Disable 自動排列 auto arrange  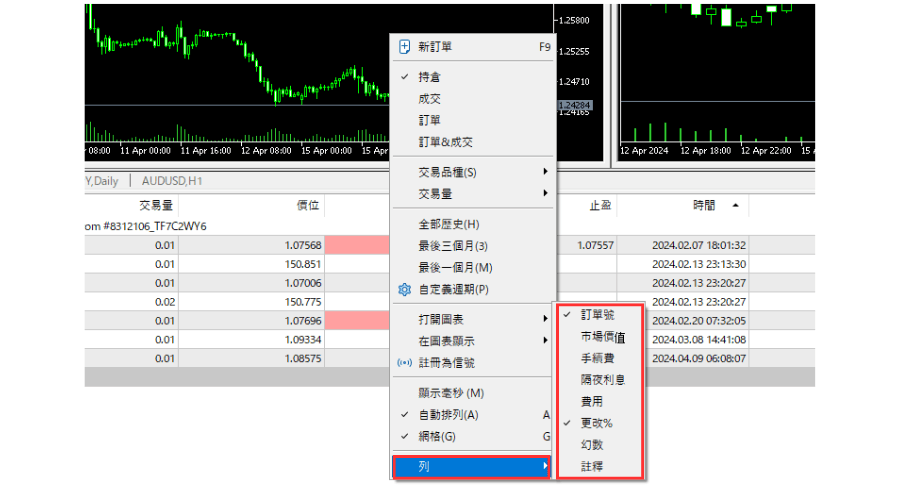[447, 415]
